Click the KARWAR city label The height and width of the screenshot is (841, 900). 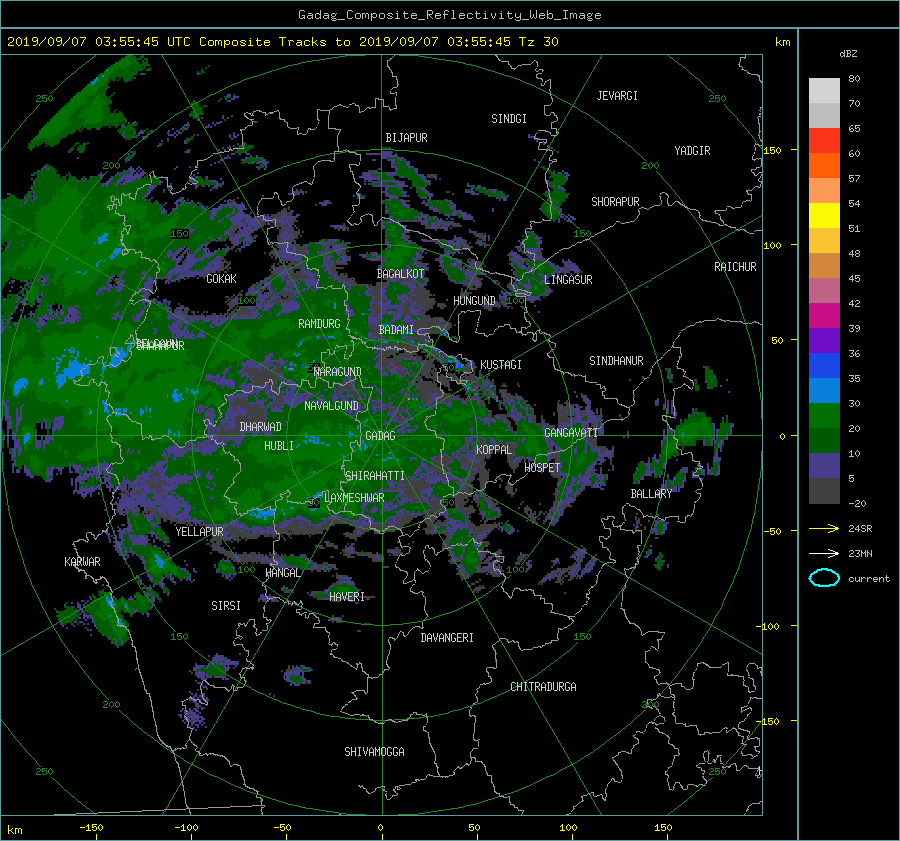pyautogui.click(x=82, y=561)
